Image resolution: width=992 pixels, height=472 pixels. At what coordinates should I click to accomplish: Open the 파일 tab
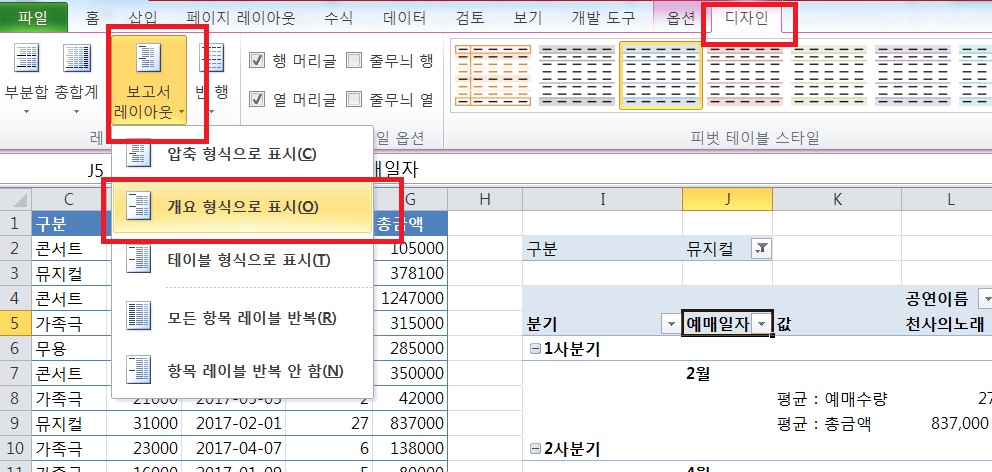point(34,18)
